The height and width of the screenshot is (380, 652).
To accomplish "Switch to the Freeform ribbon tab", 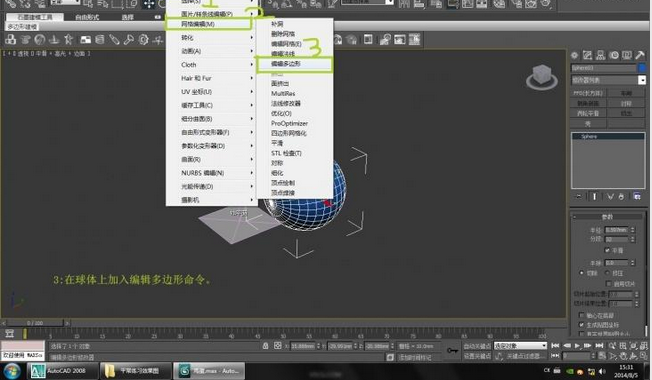I will (x=87, y=17).
